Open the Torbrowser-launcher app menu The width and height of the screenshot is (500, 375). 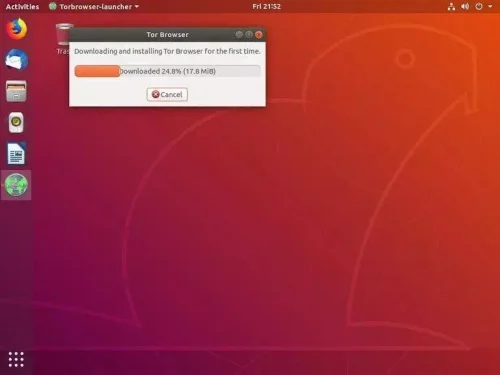coord(94,7)
